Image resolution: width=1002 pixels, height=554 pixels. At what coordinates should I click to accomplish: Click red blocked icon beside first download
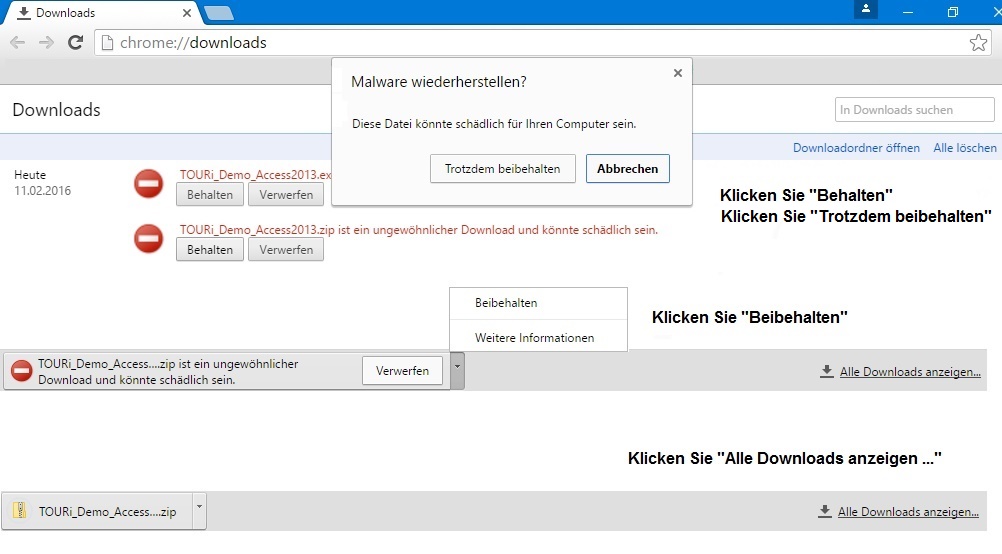click(149, 184)
